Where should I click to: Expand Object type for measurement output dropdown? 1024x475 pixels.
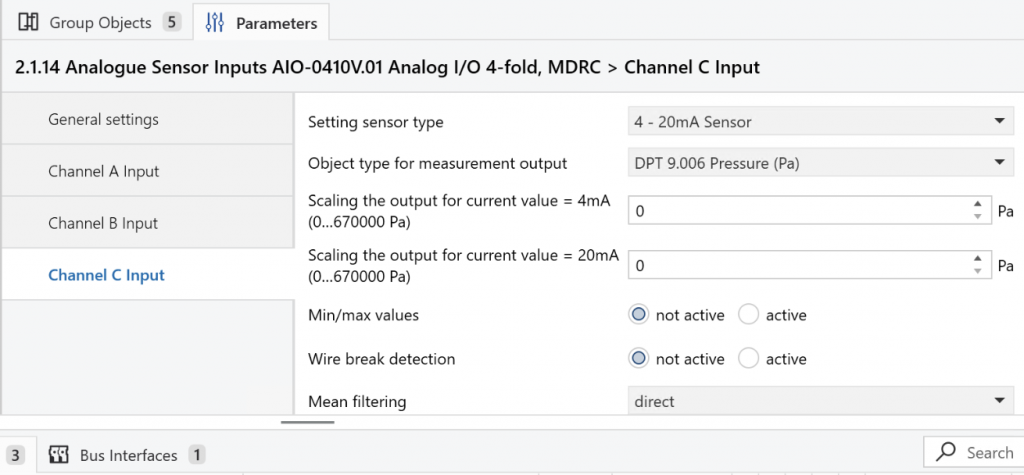tap(820, 163)
